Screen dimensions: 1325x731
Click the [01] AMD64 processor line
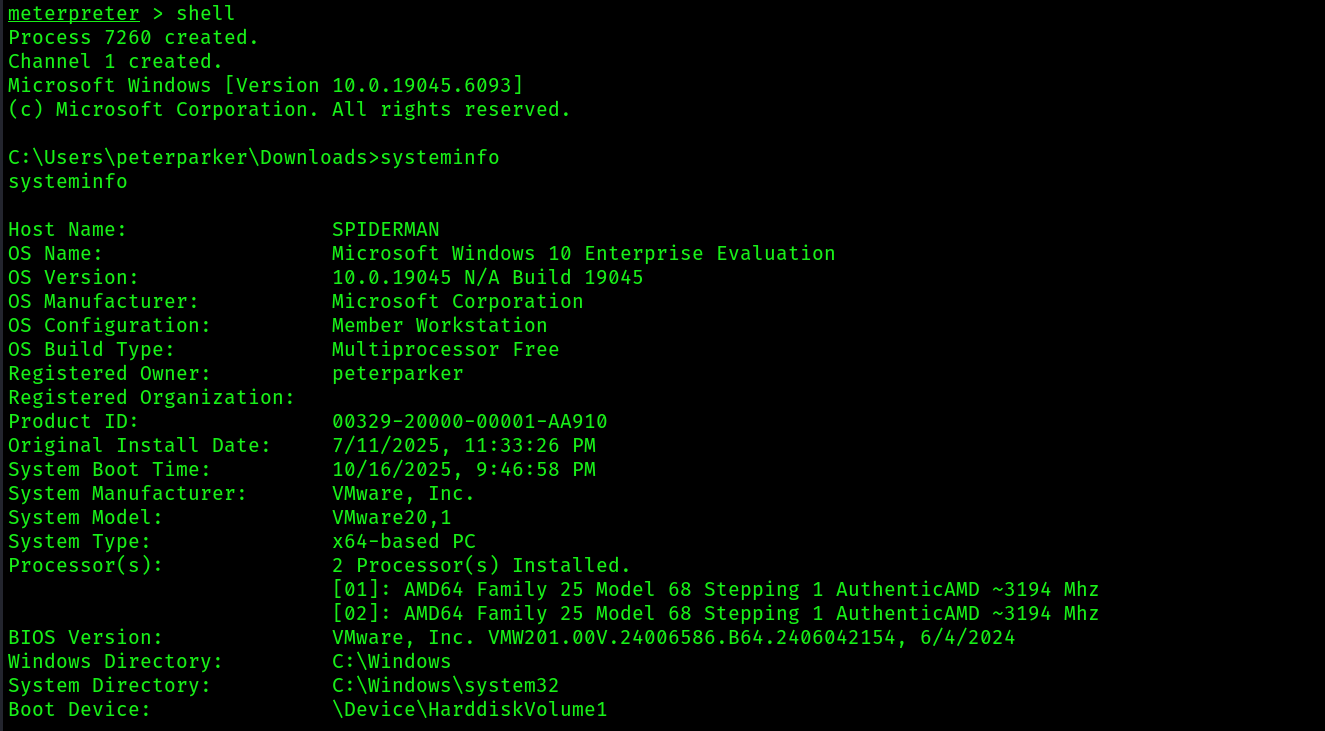tap(716, 590)
